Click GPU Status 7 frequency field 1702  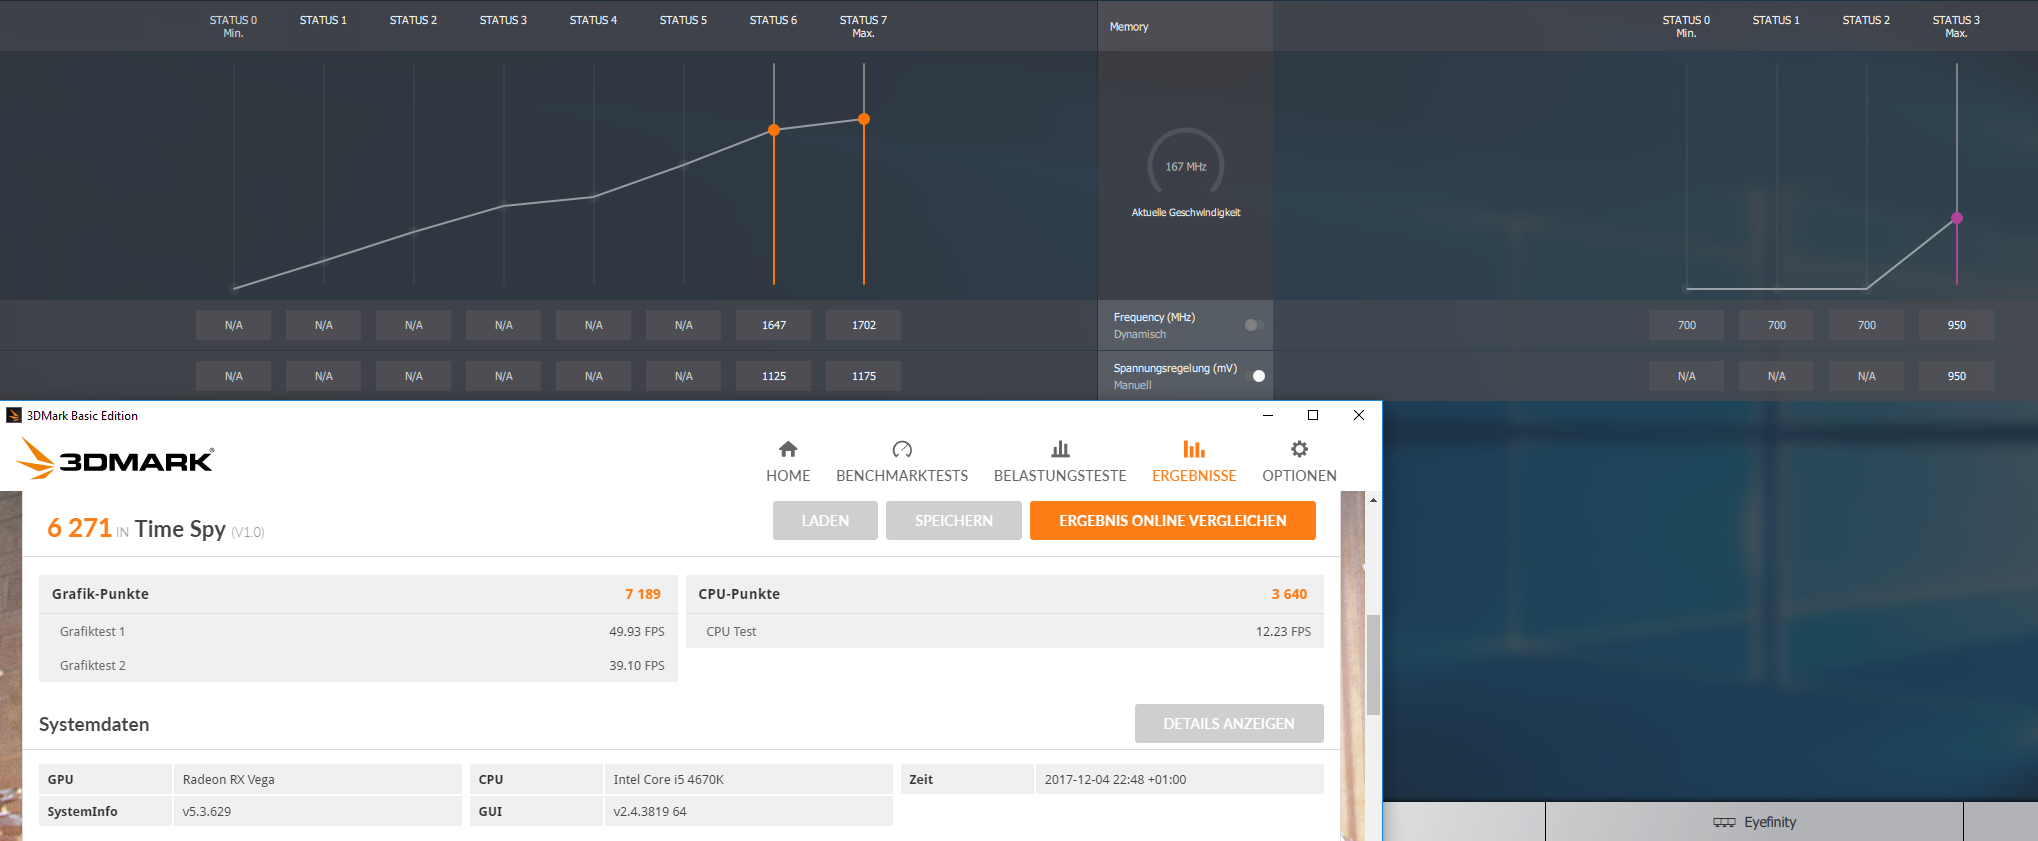click(864, 325)
